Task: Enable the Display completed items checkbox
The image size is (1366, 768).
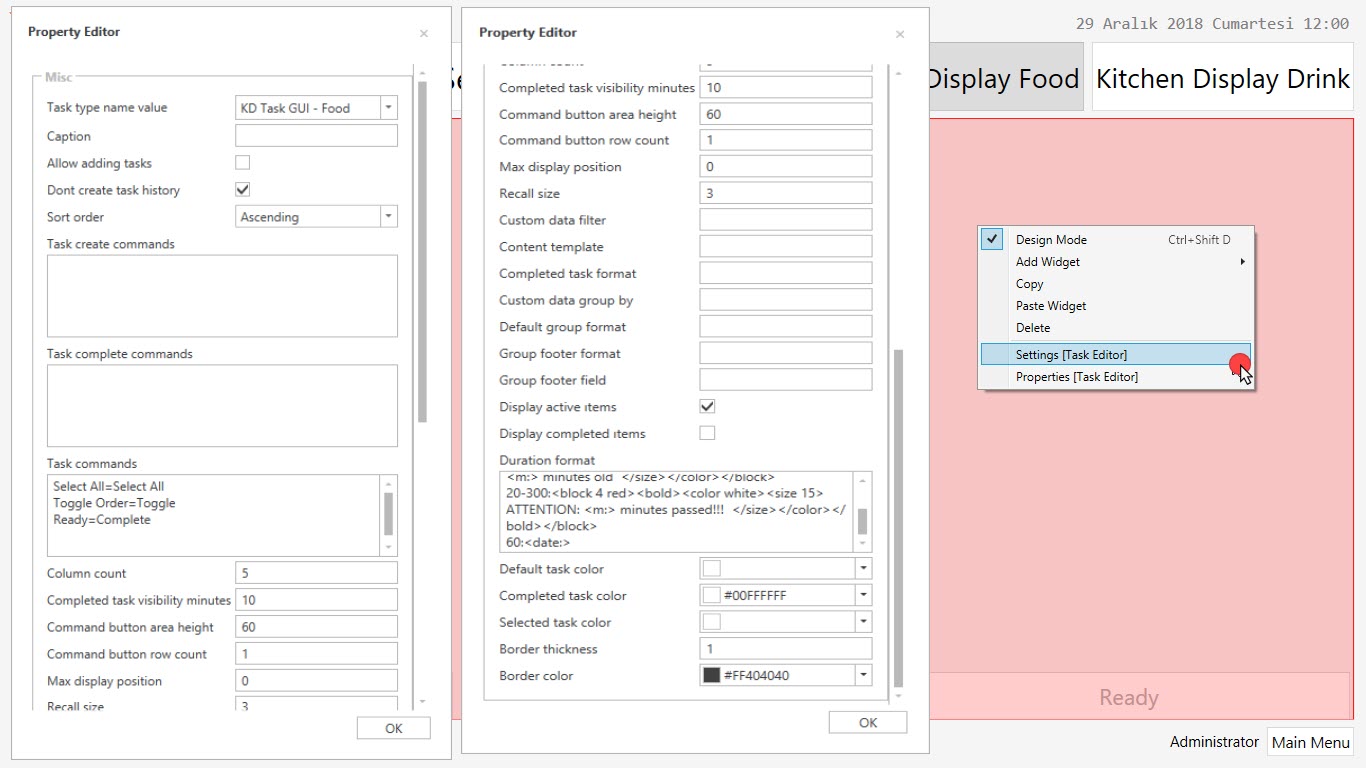Action: tap(707, 433)
